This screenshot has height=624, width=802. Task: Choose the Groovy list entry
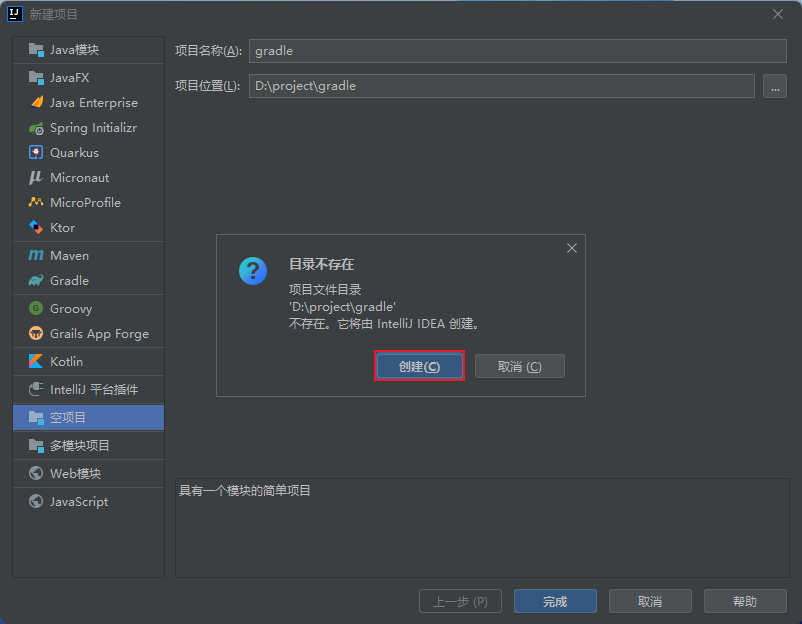click(x=88, y=308)
